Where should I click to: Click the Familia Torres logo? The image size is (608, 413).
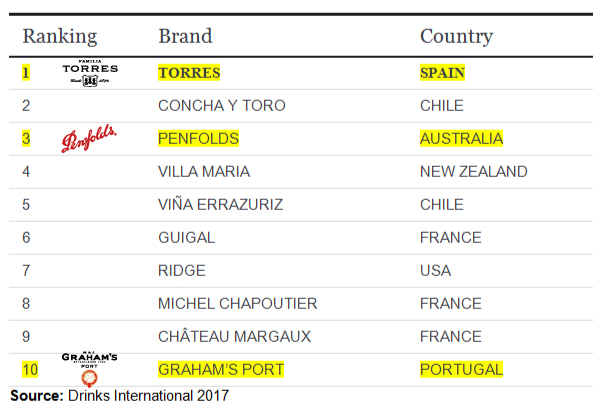pyautogui.click(x=90, y=73)
